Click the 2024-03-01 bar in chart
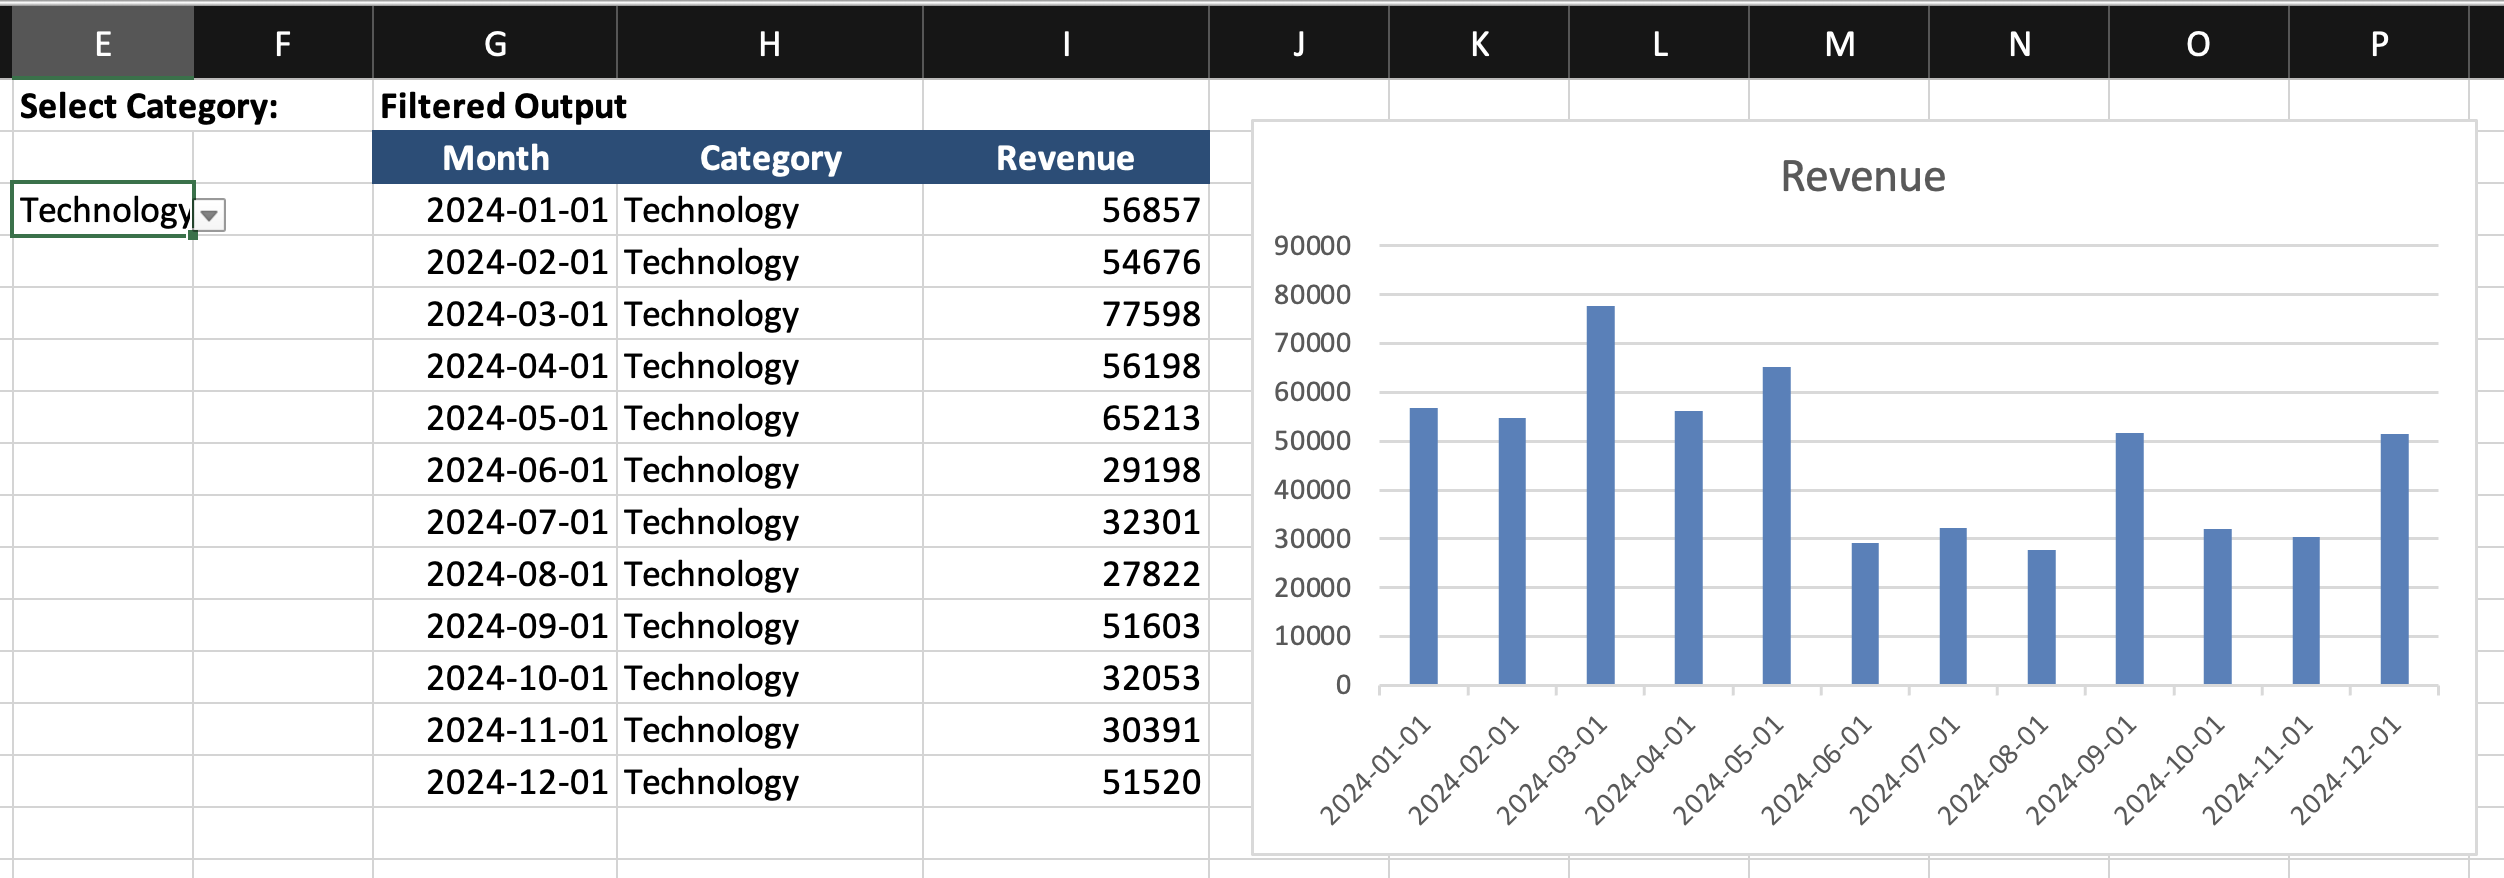The width and height of the screenshot is (2504, 878). tap(1600, 496)
